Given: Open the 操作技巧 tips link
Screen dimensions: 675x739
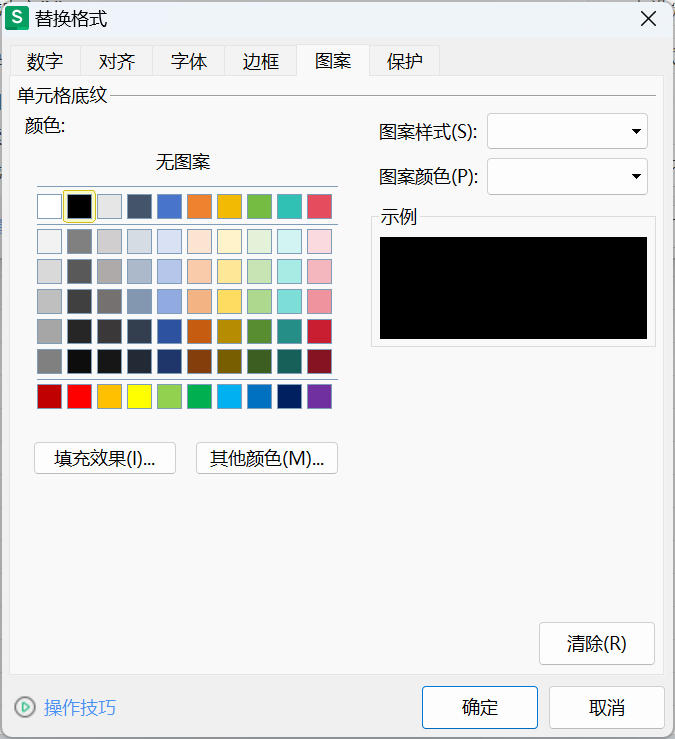Looking at the screenshot, I should (80, 707).
